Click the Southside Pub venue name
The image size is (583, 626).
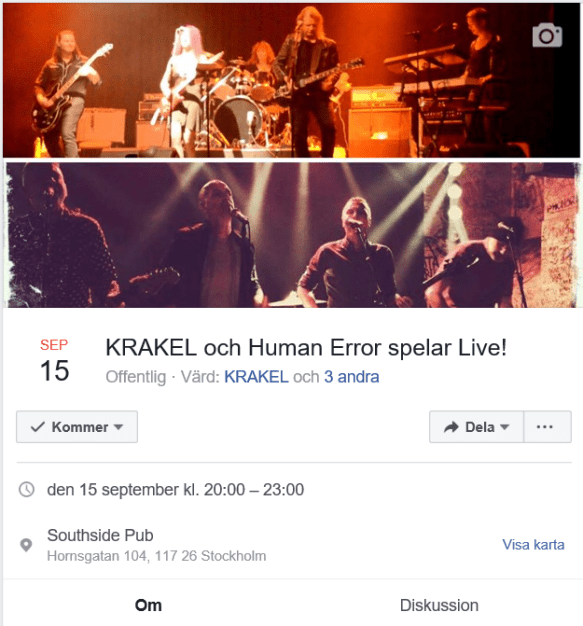tap(100, 535)
